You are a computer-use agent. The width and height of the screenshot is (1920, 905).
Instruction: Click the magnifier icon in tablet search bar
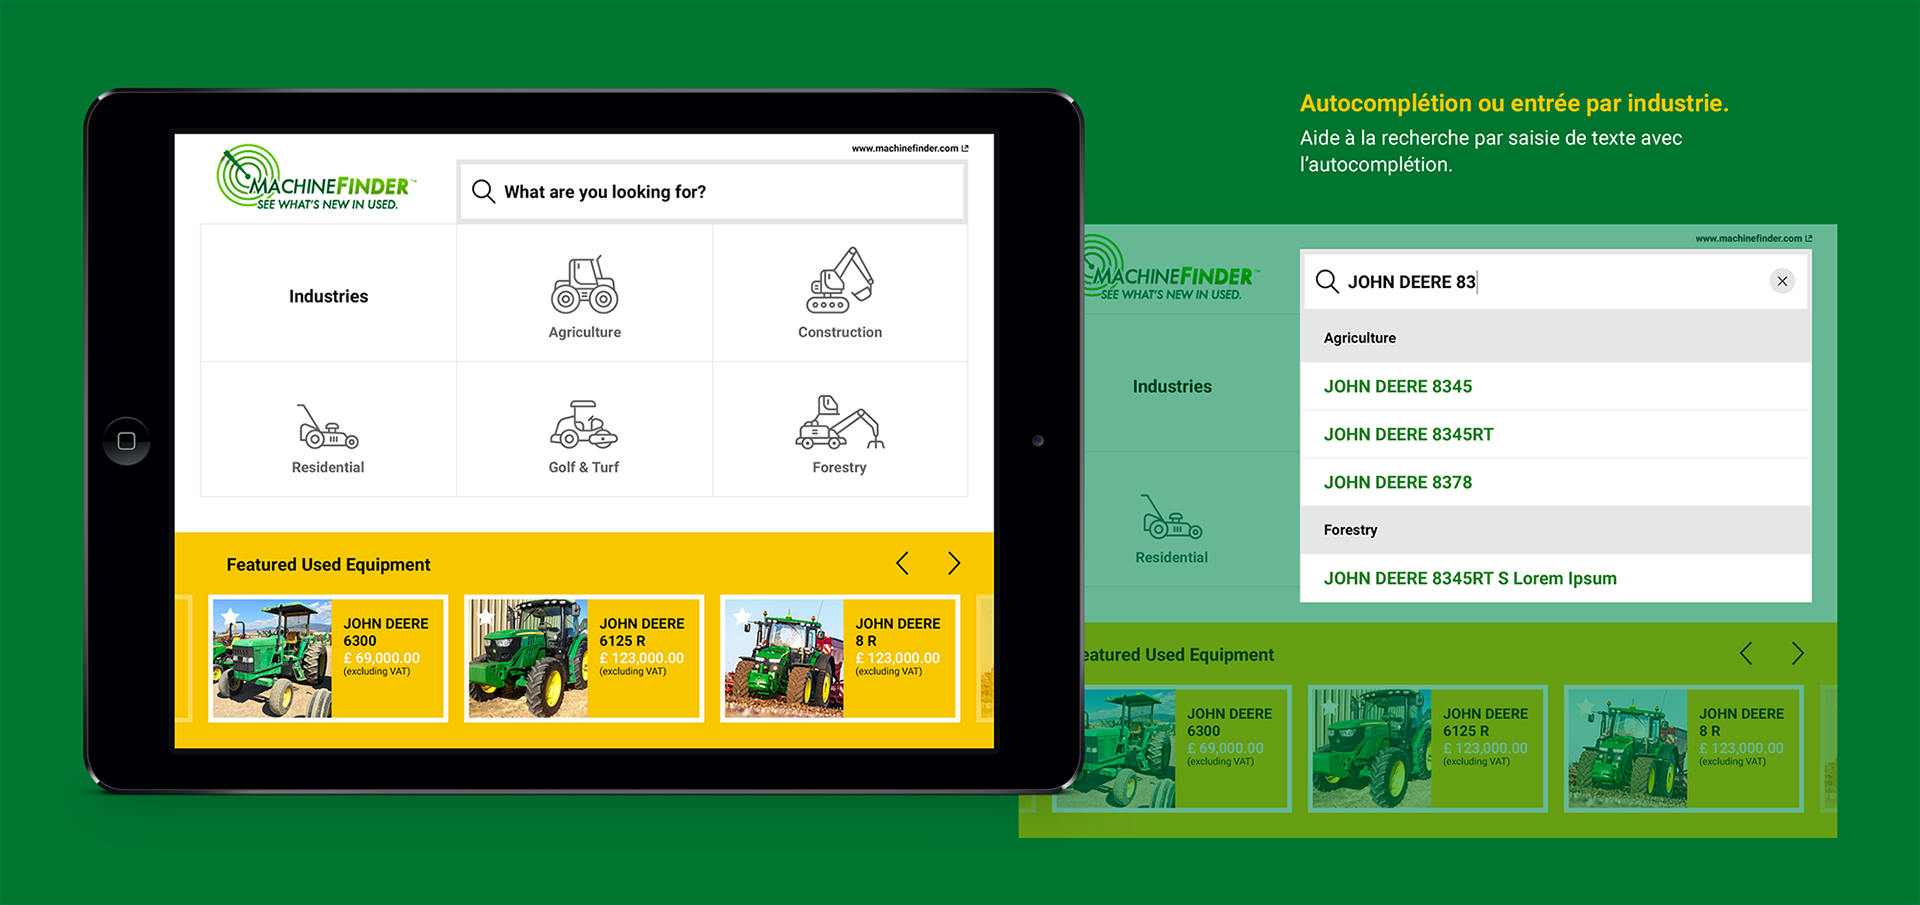point(483,191)
